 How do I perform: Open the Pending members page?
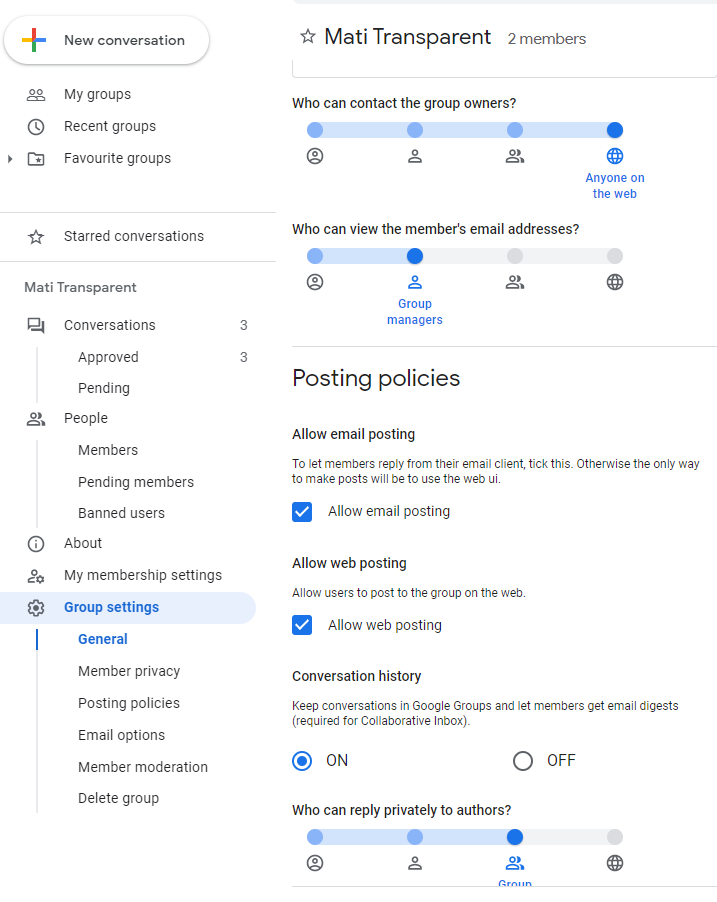click(136, 483)
